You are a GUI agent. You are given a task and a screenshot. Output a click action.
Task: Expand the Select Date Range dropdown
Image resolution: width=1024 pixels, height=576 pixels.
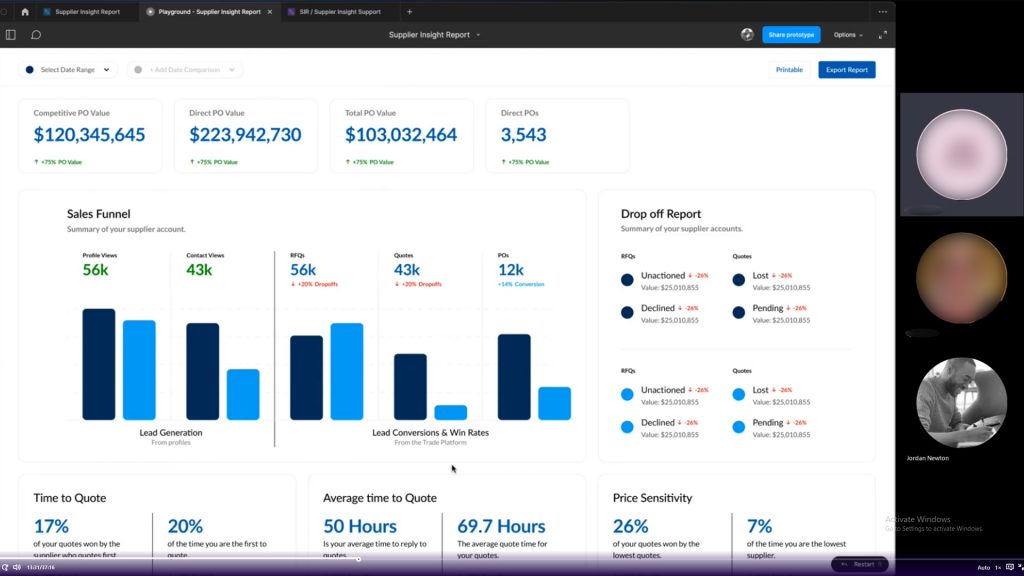point(69,70)
